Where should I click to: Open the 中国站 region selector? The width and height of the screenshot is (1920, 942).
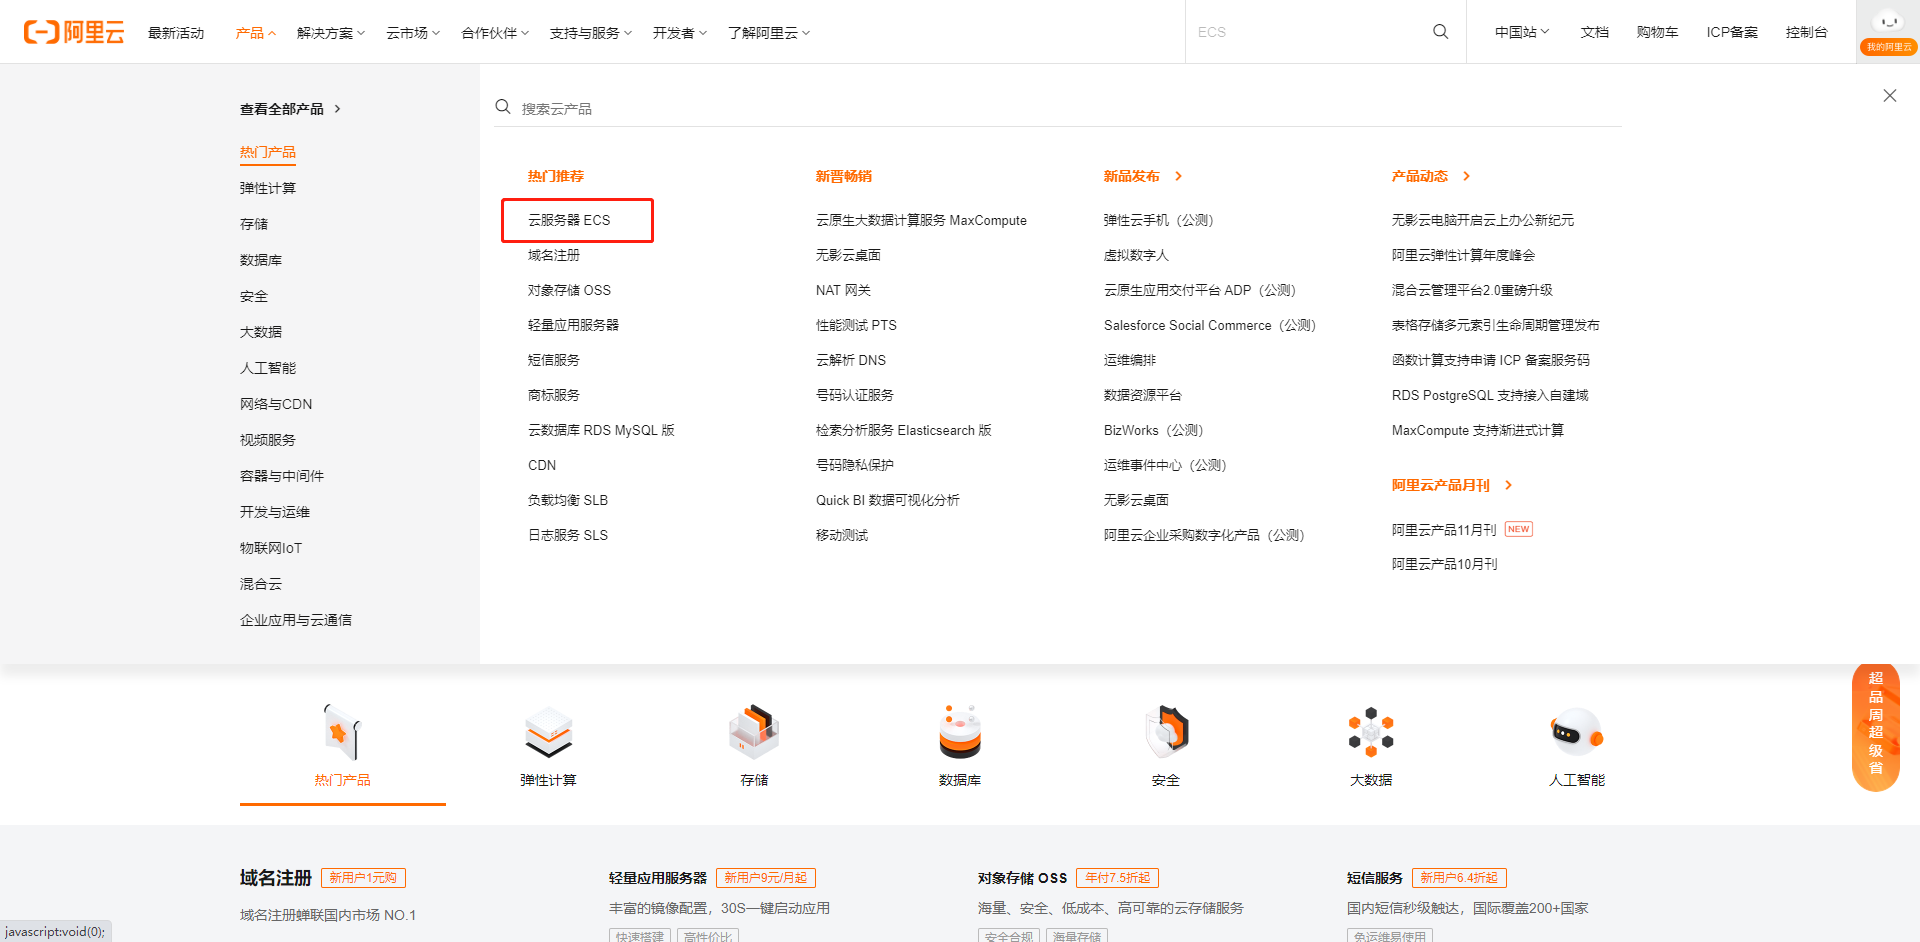tap(1522, 32)
